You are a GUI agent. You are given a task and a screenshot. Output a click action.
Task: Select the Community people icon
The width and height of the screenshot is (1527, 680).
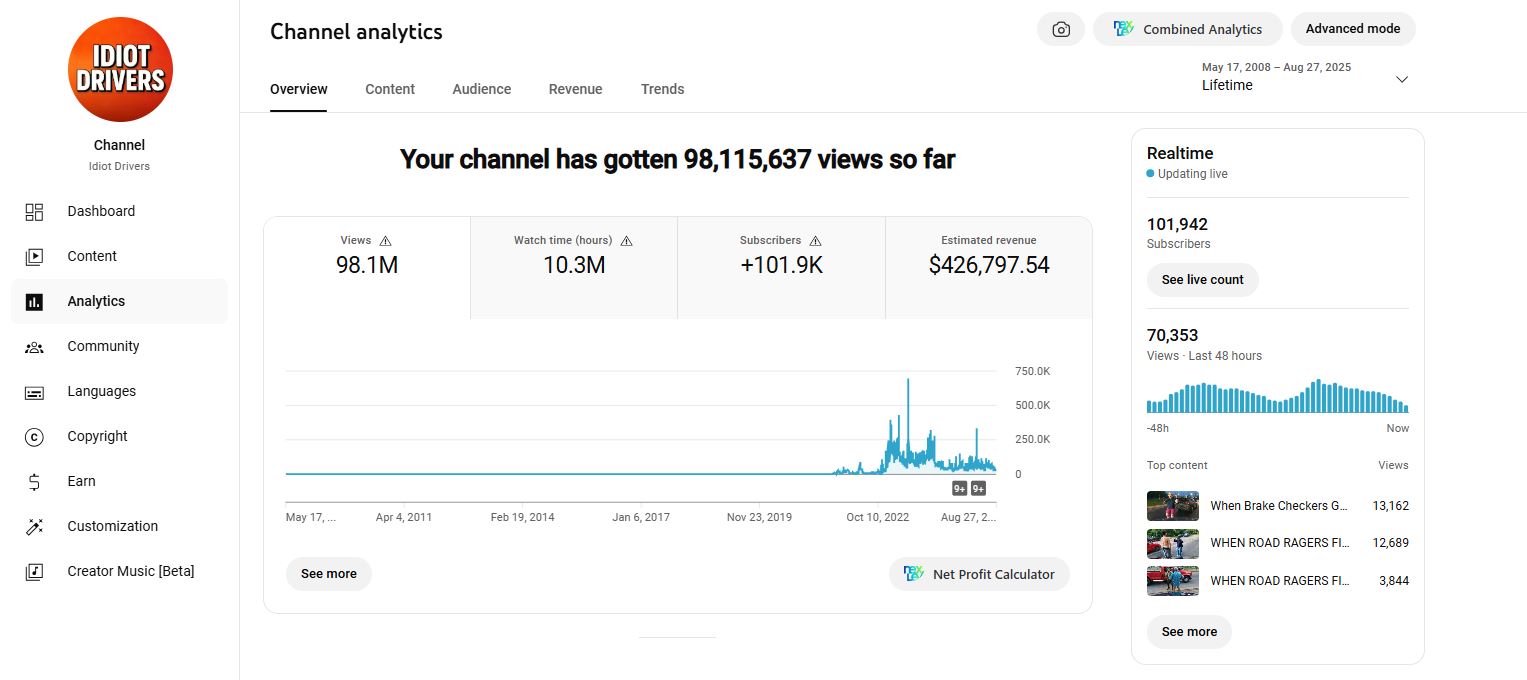[x=34, y=347]
